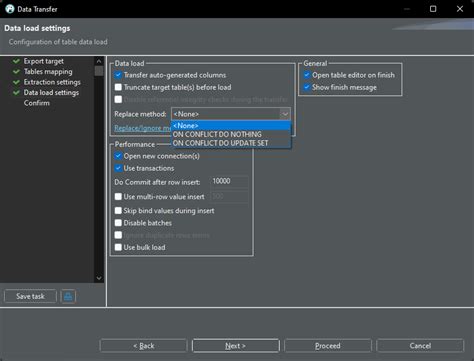
Task: Select Data load settings step
Action: tap(51, 93)
